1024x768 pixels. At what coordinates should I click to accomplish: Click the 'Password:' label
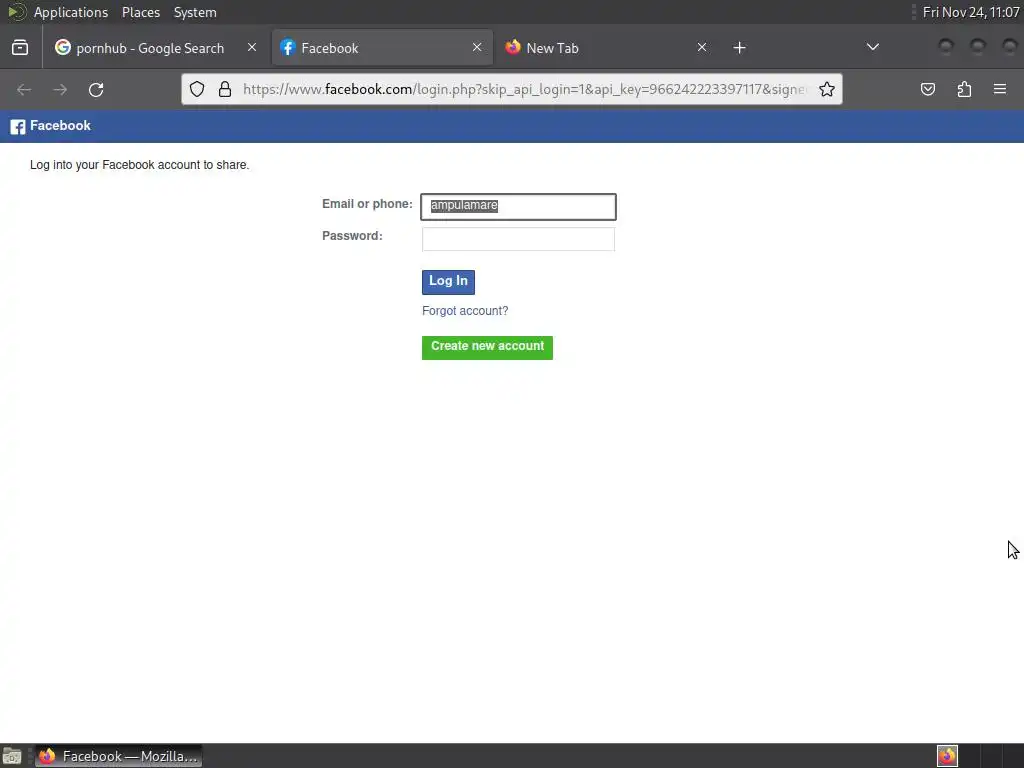pos(352,236)
